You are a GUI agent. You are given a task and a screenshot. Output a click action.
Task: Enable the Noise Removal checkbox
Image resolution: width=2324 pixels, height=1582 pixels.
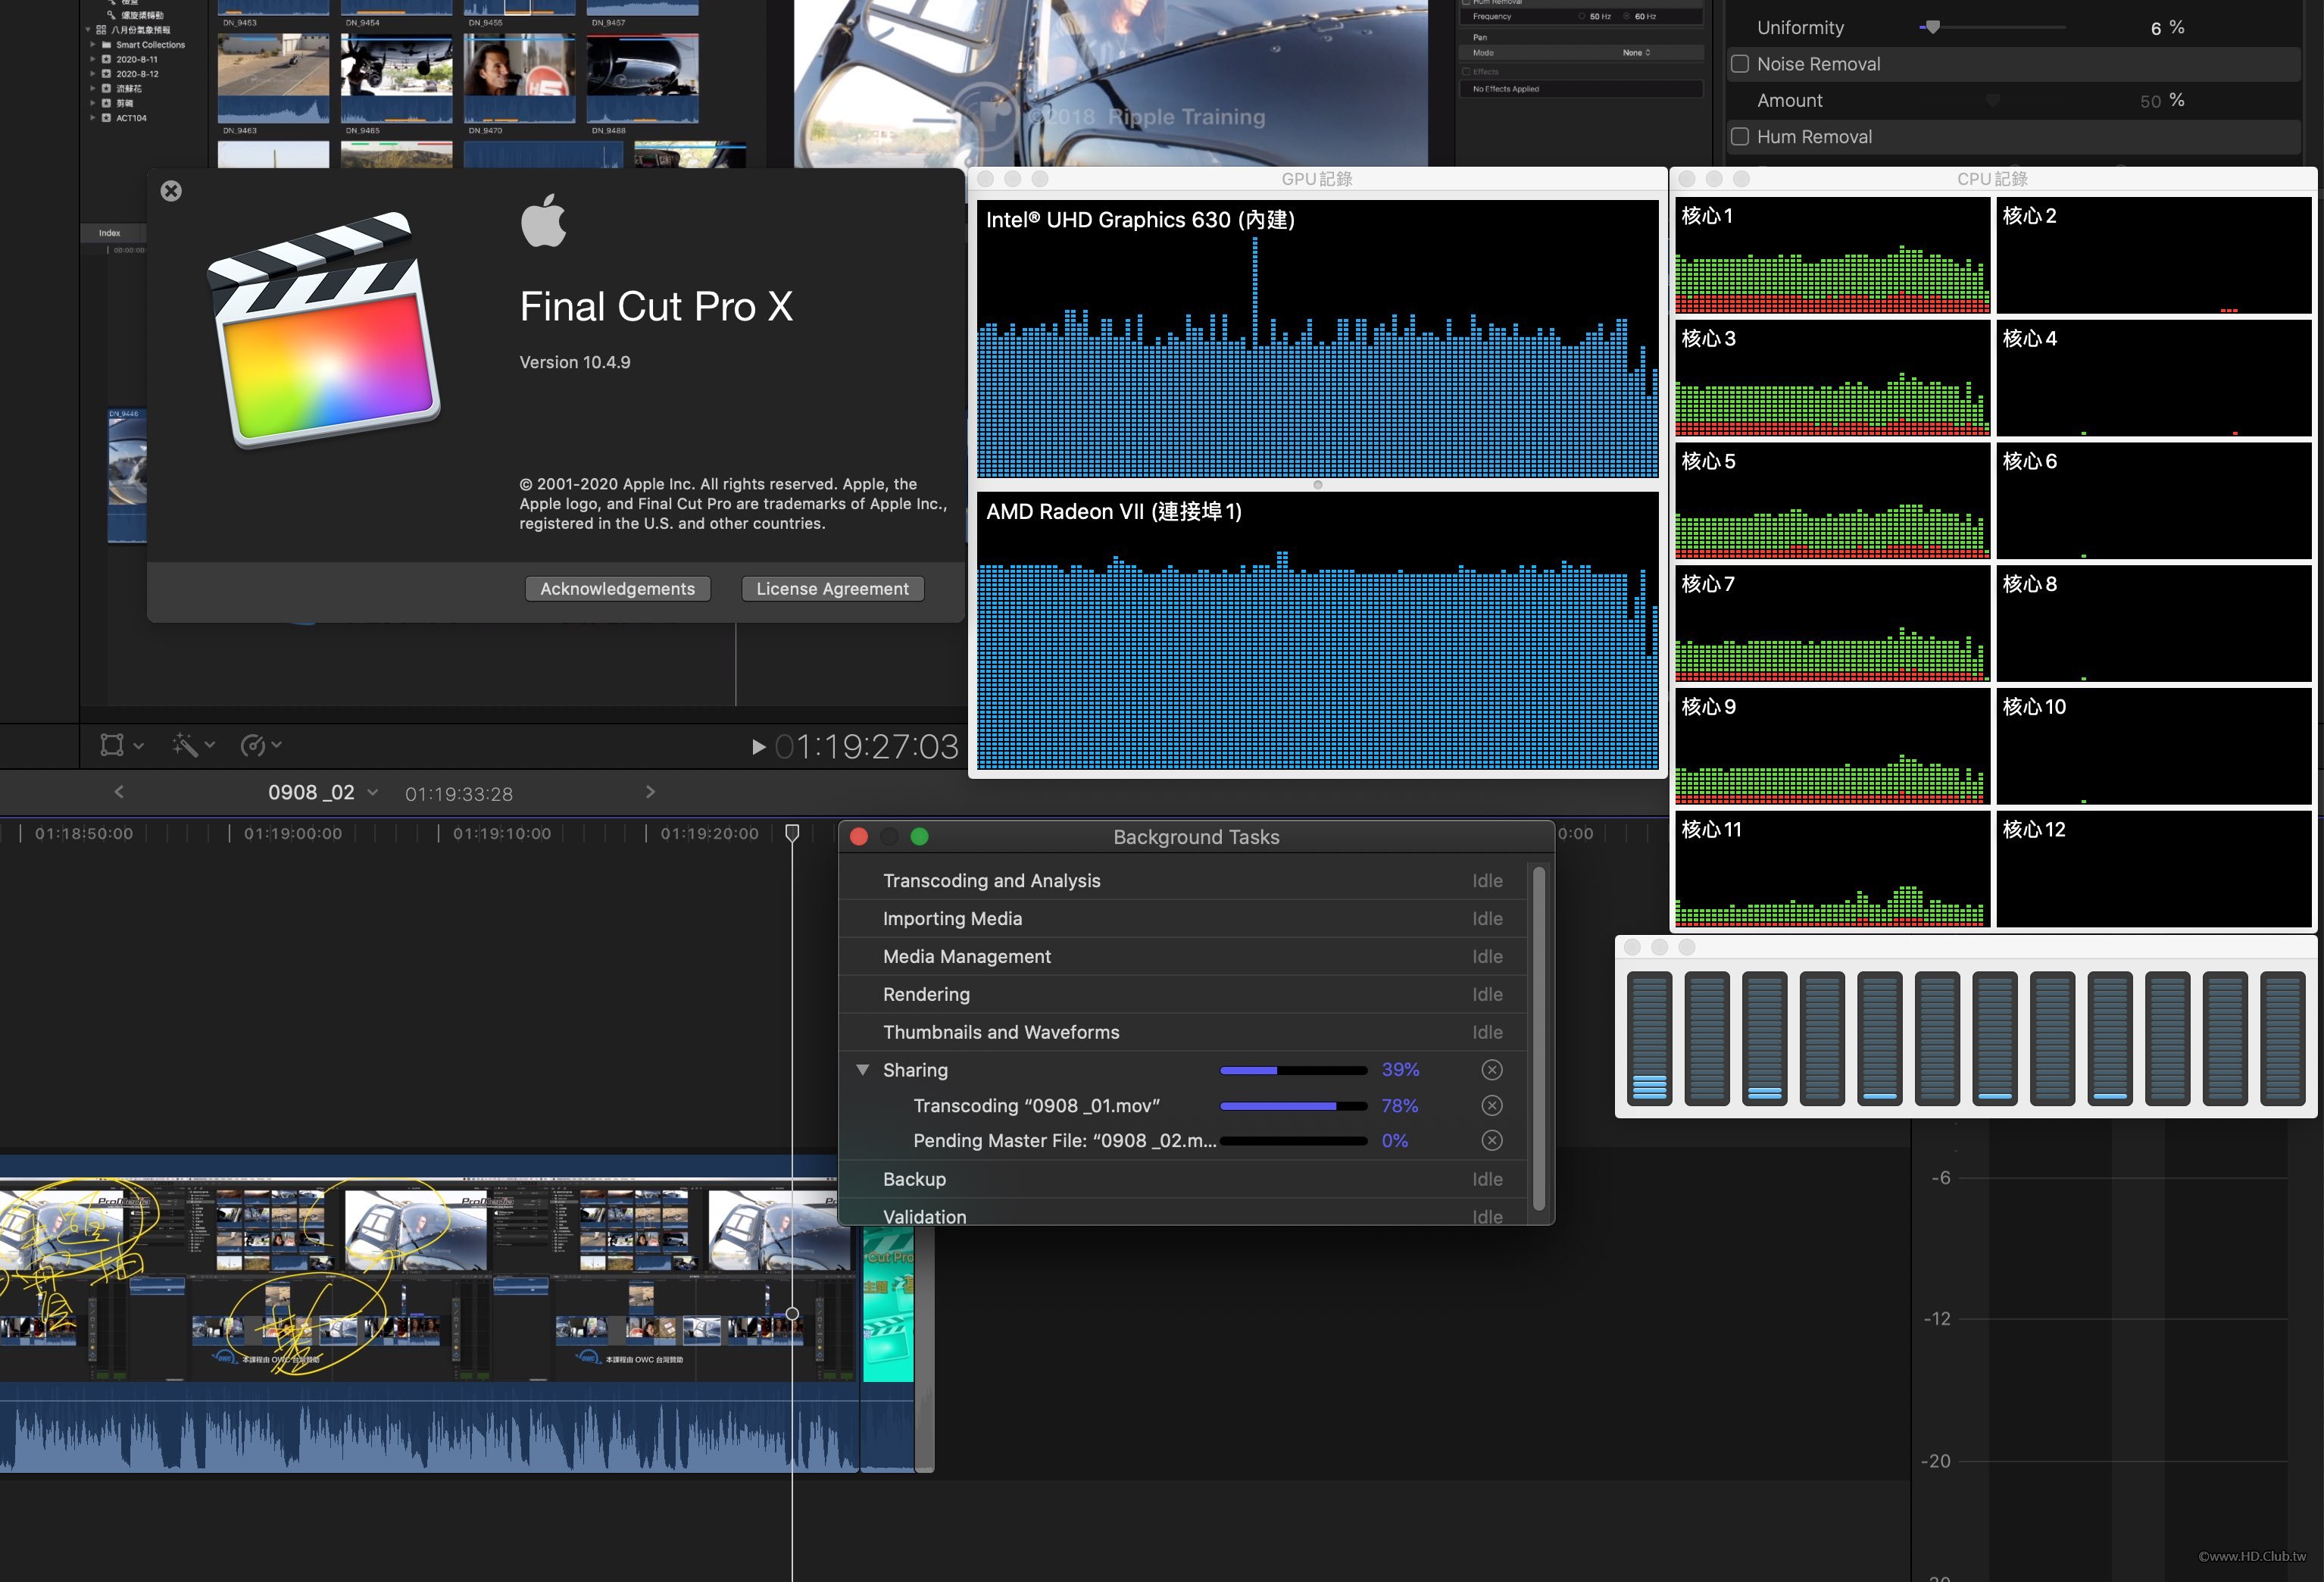pyautogui.click(x=1740, y=64)
